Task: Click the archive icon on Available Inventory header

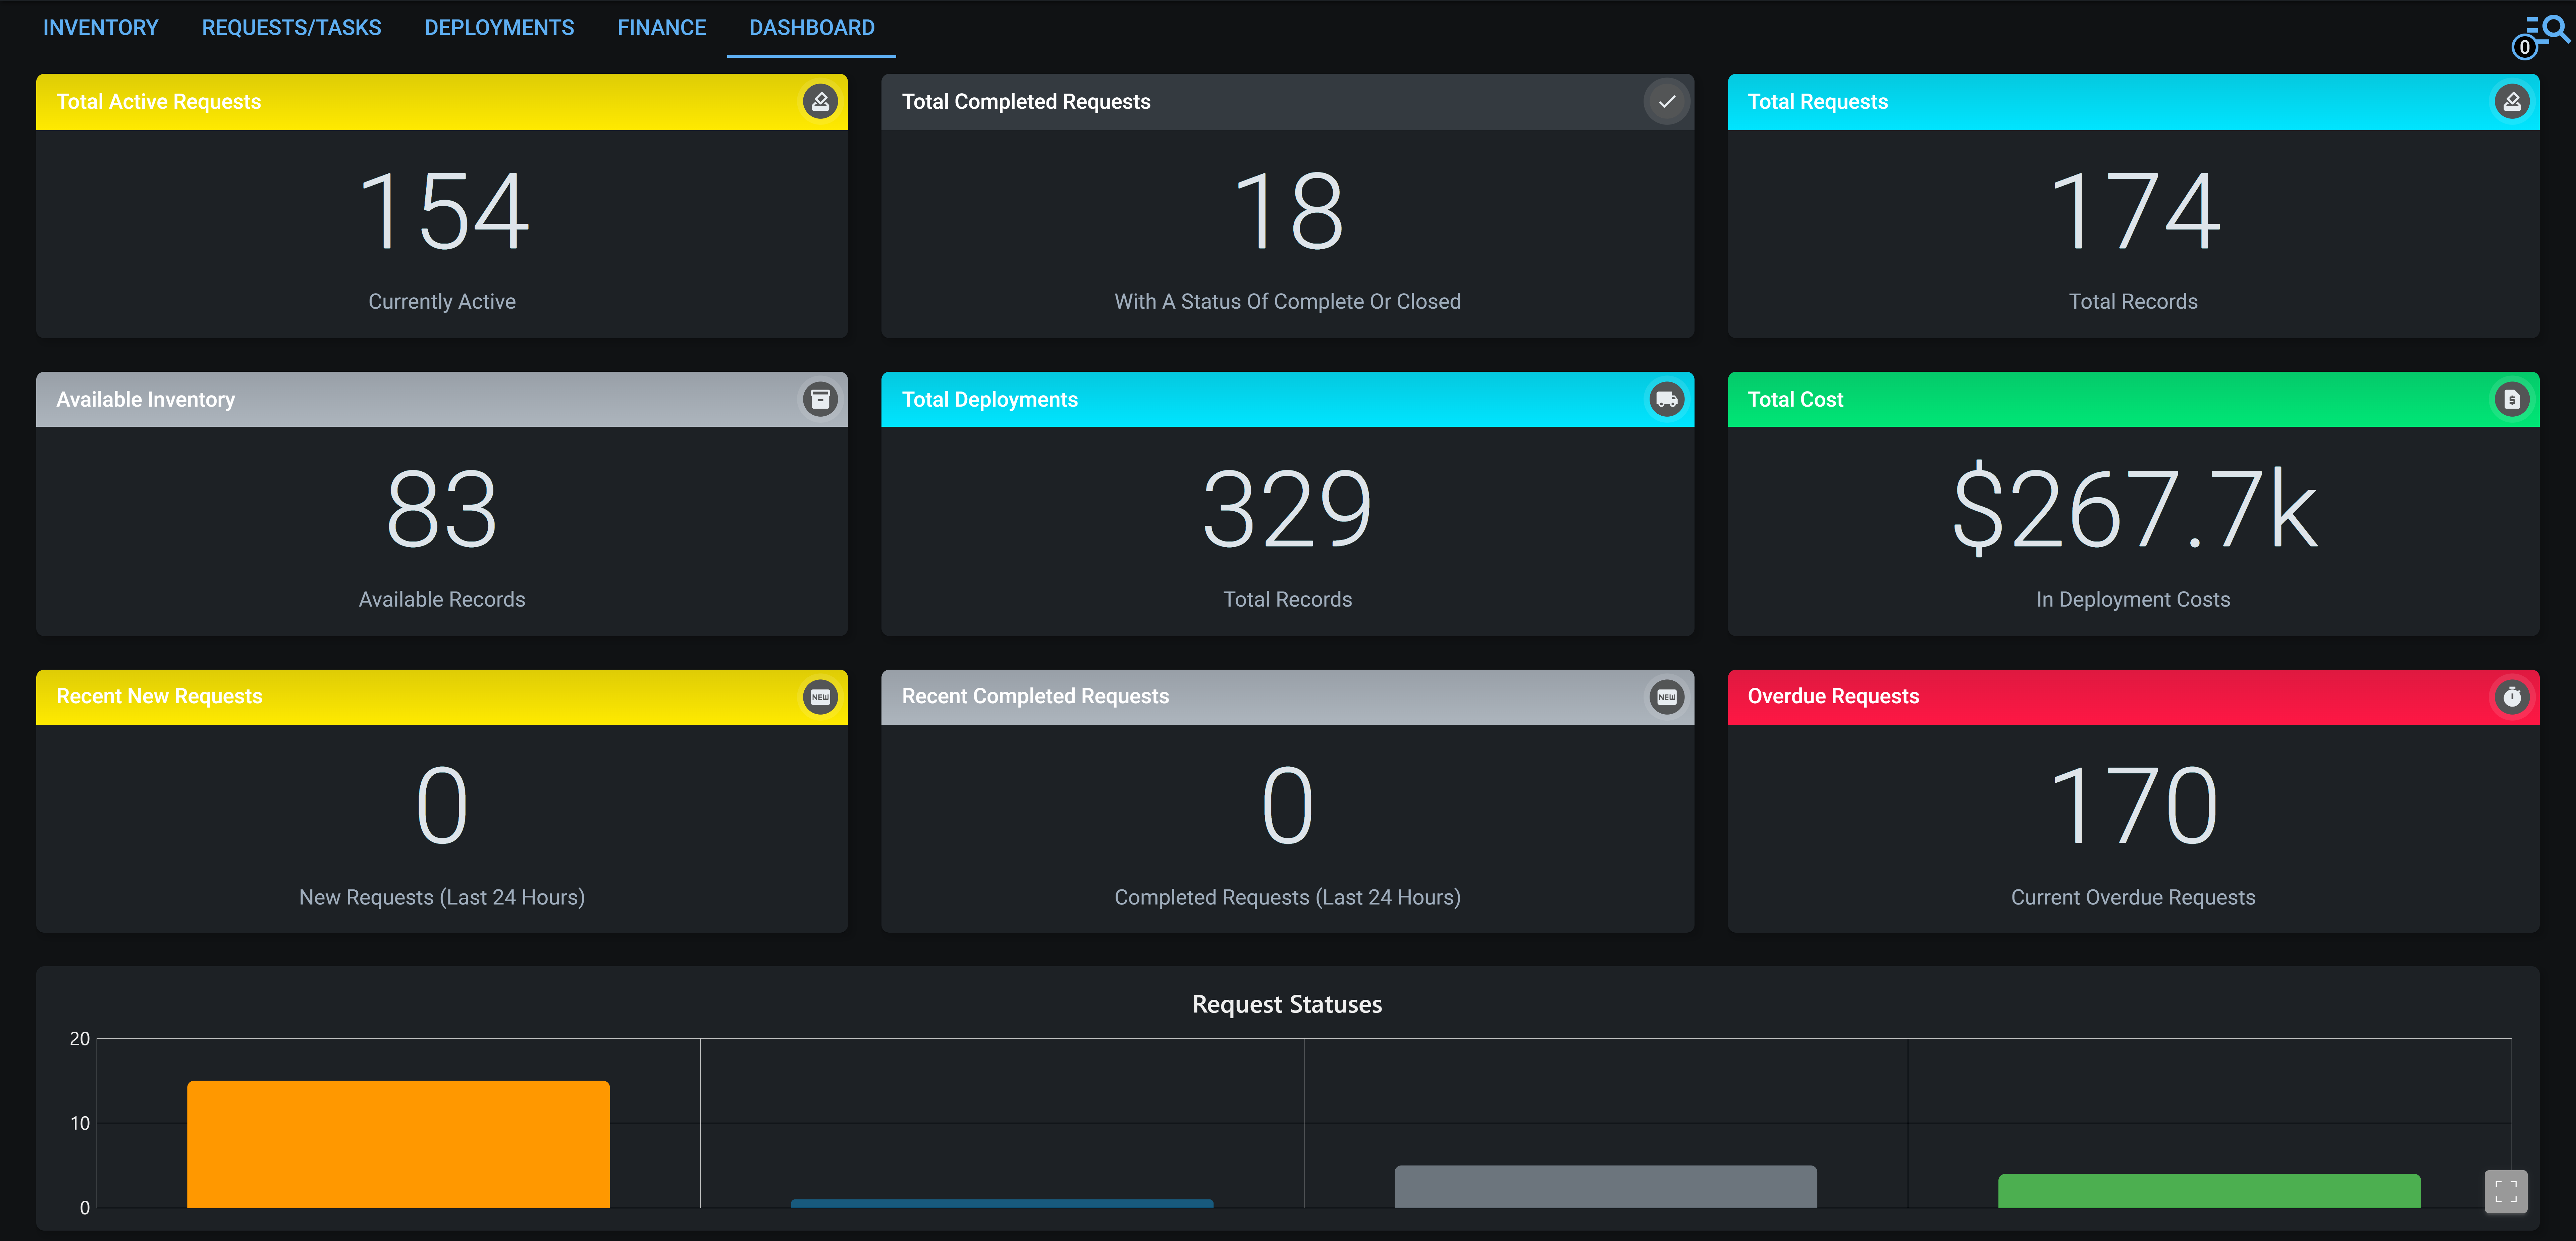Action: coord(820,399)
